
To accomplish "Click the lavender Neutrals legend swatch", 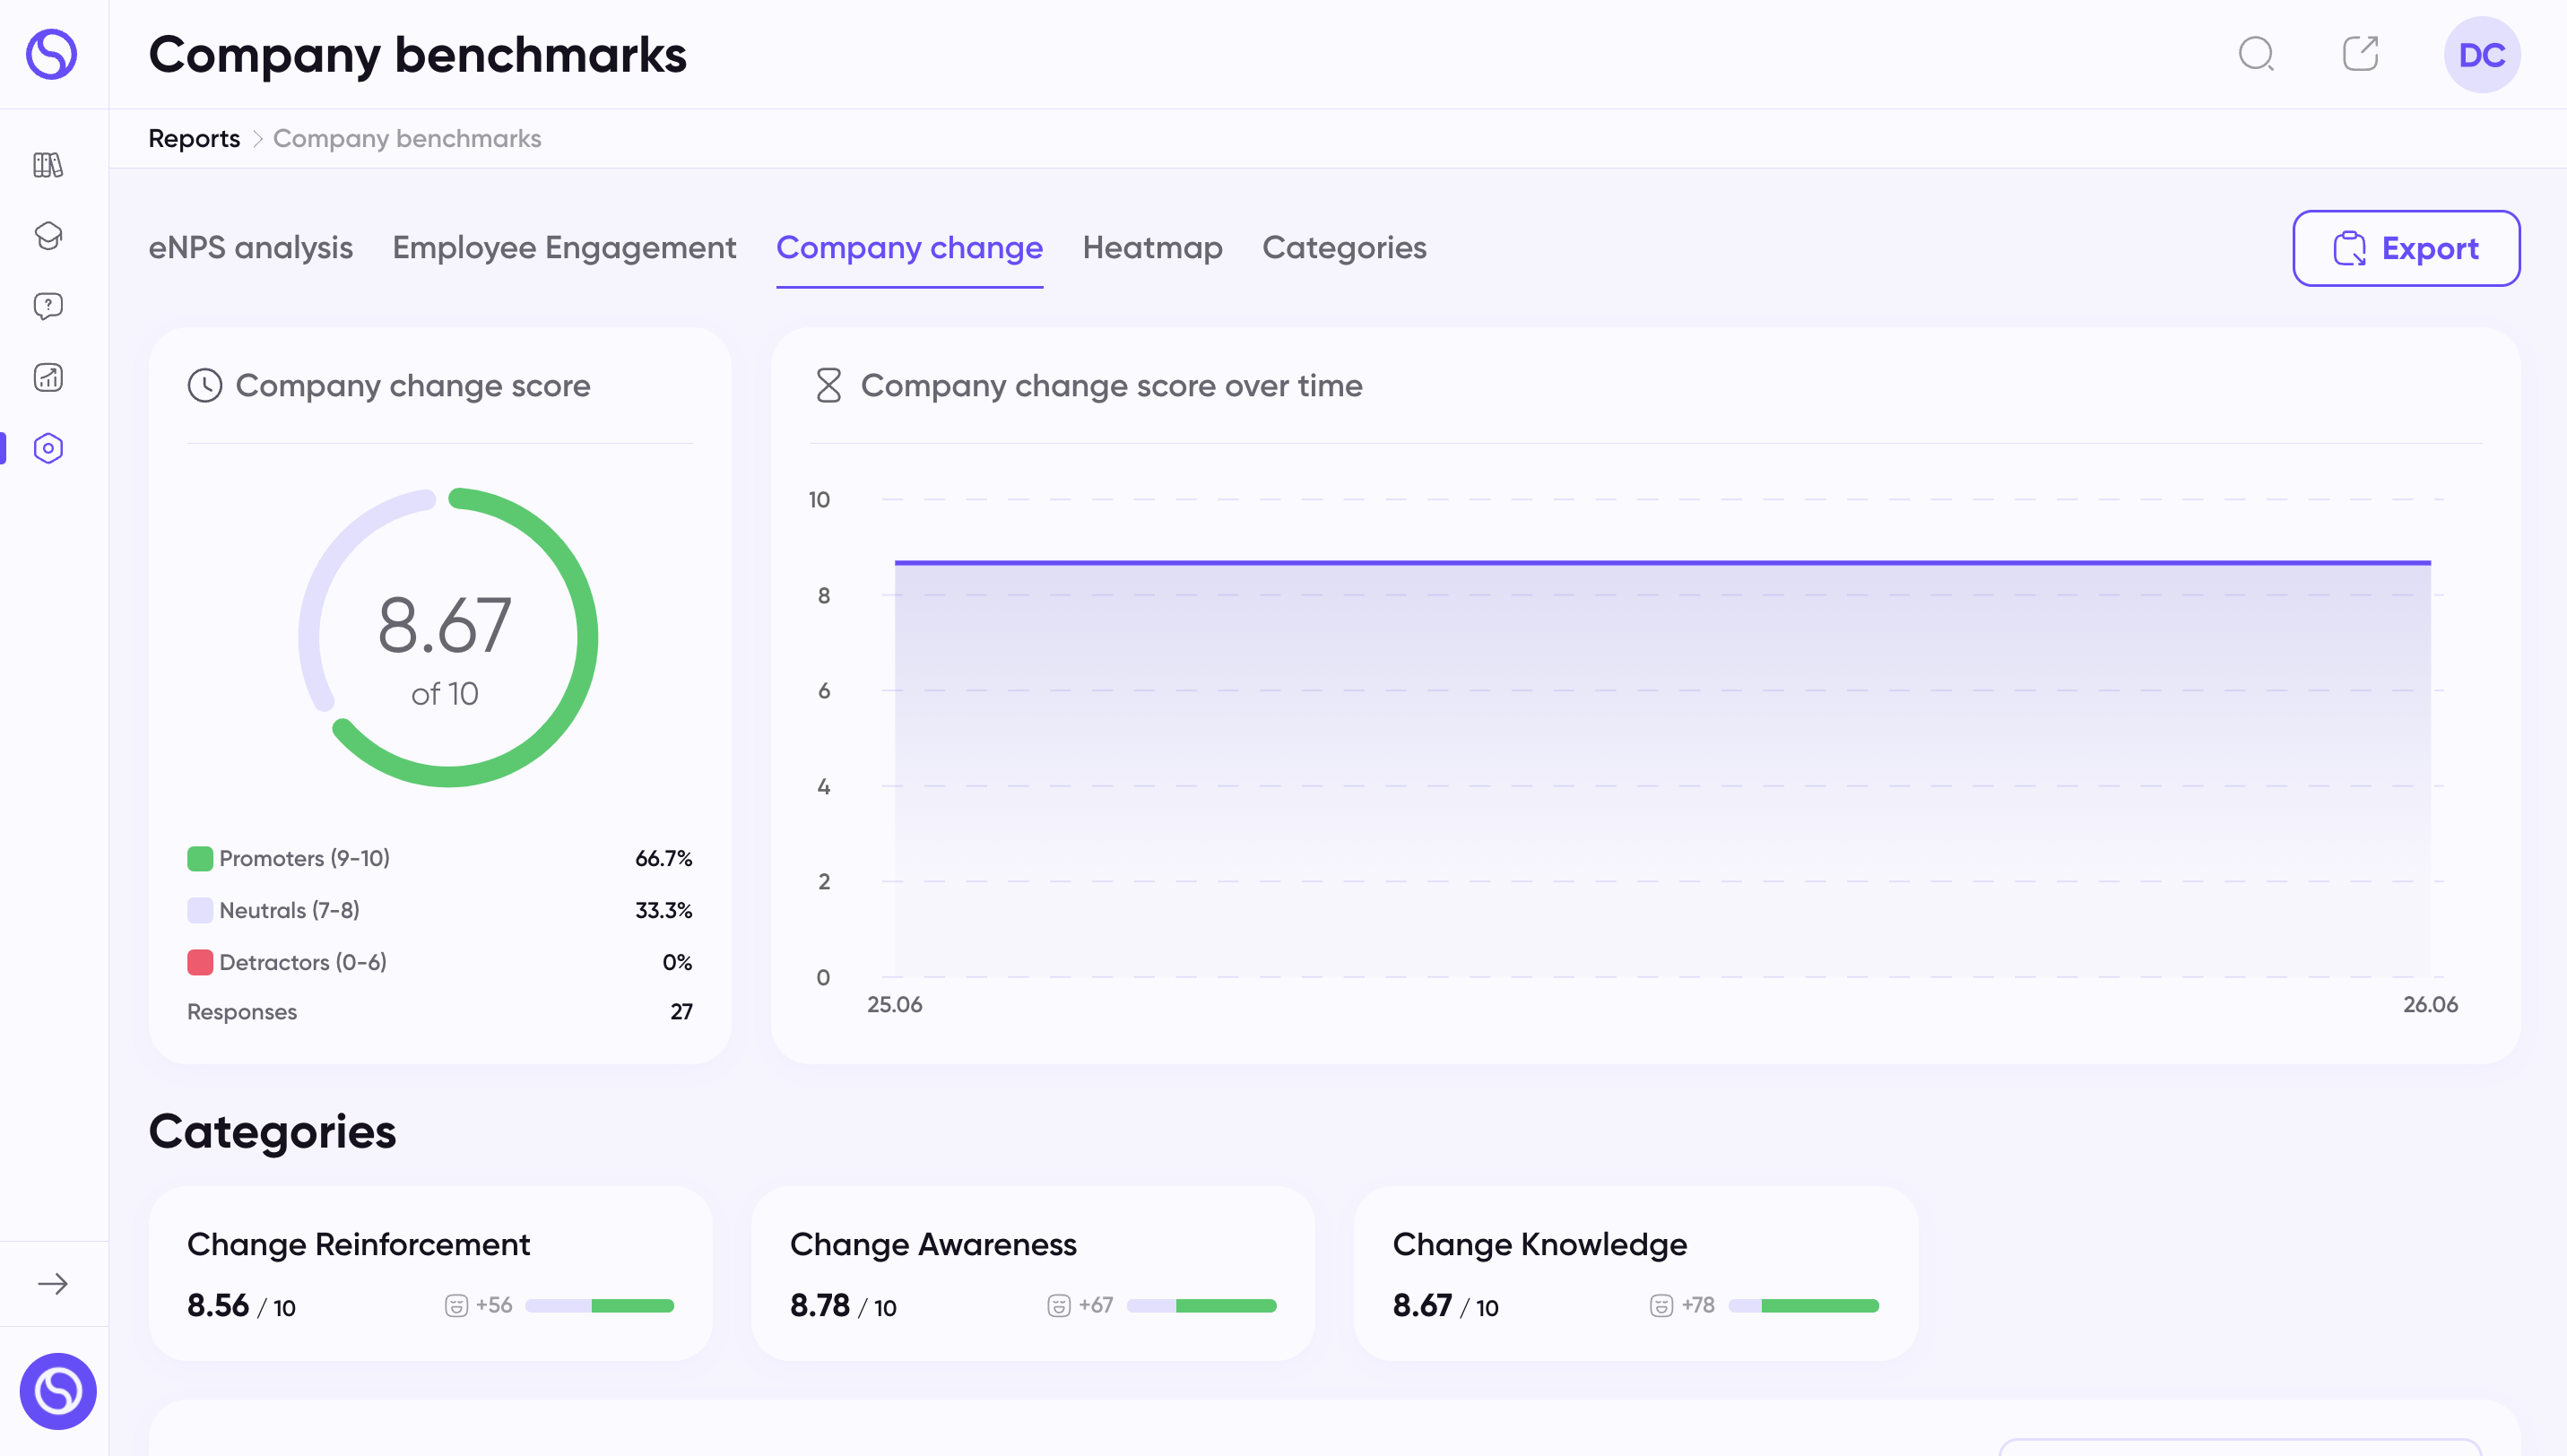I will coord(200,911).
